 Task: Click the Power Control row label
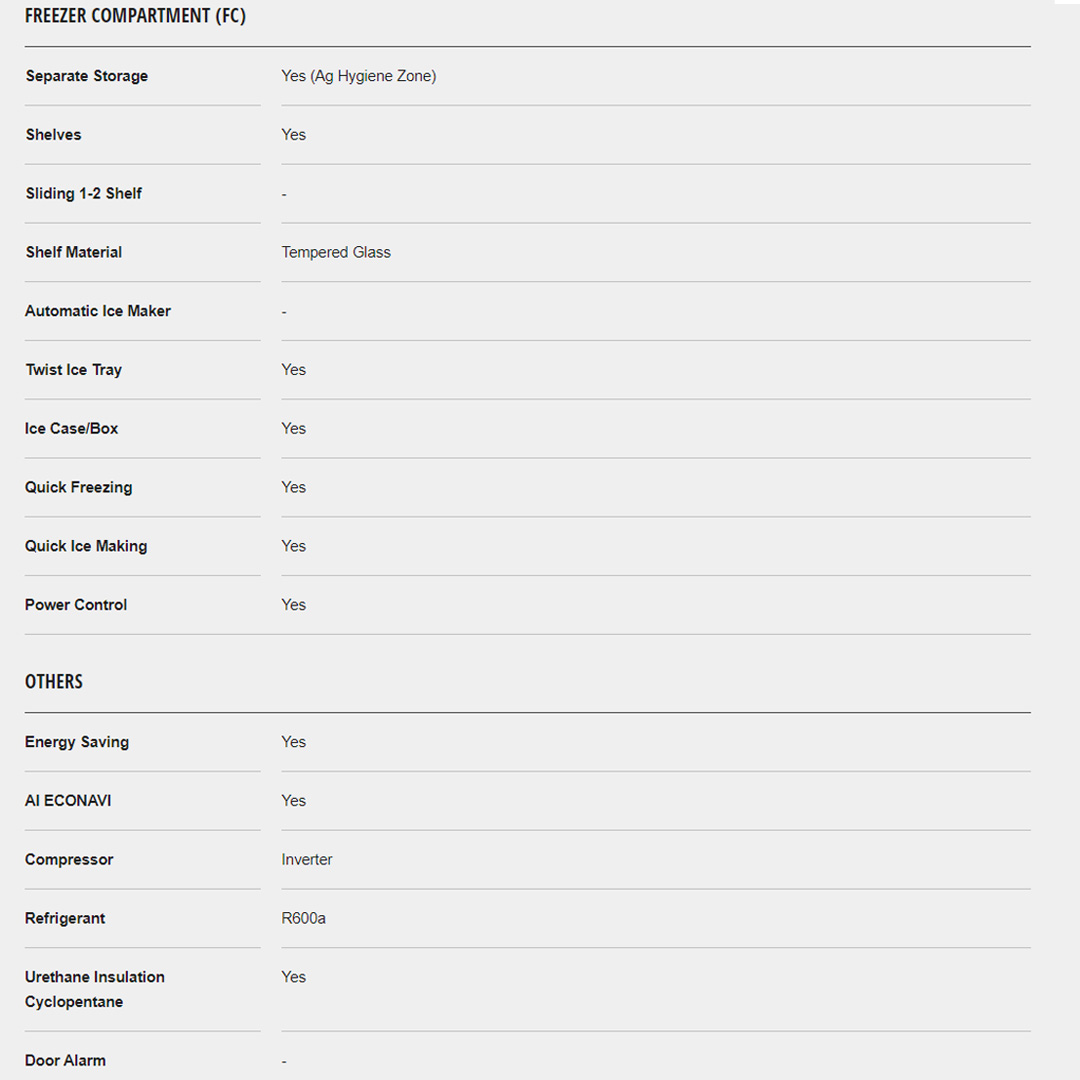76,605
